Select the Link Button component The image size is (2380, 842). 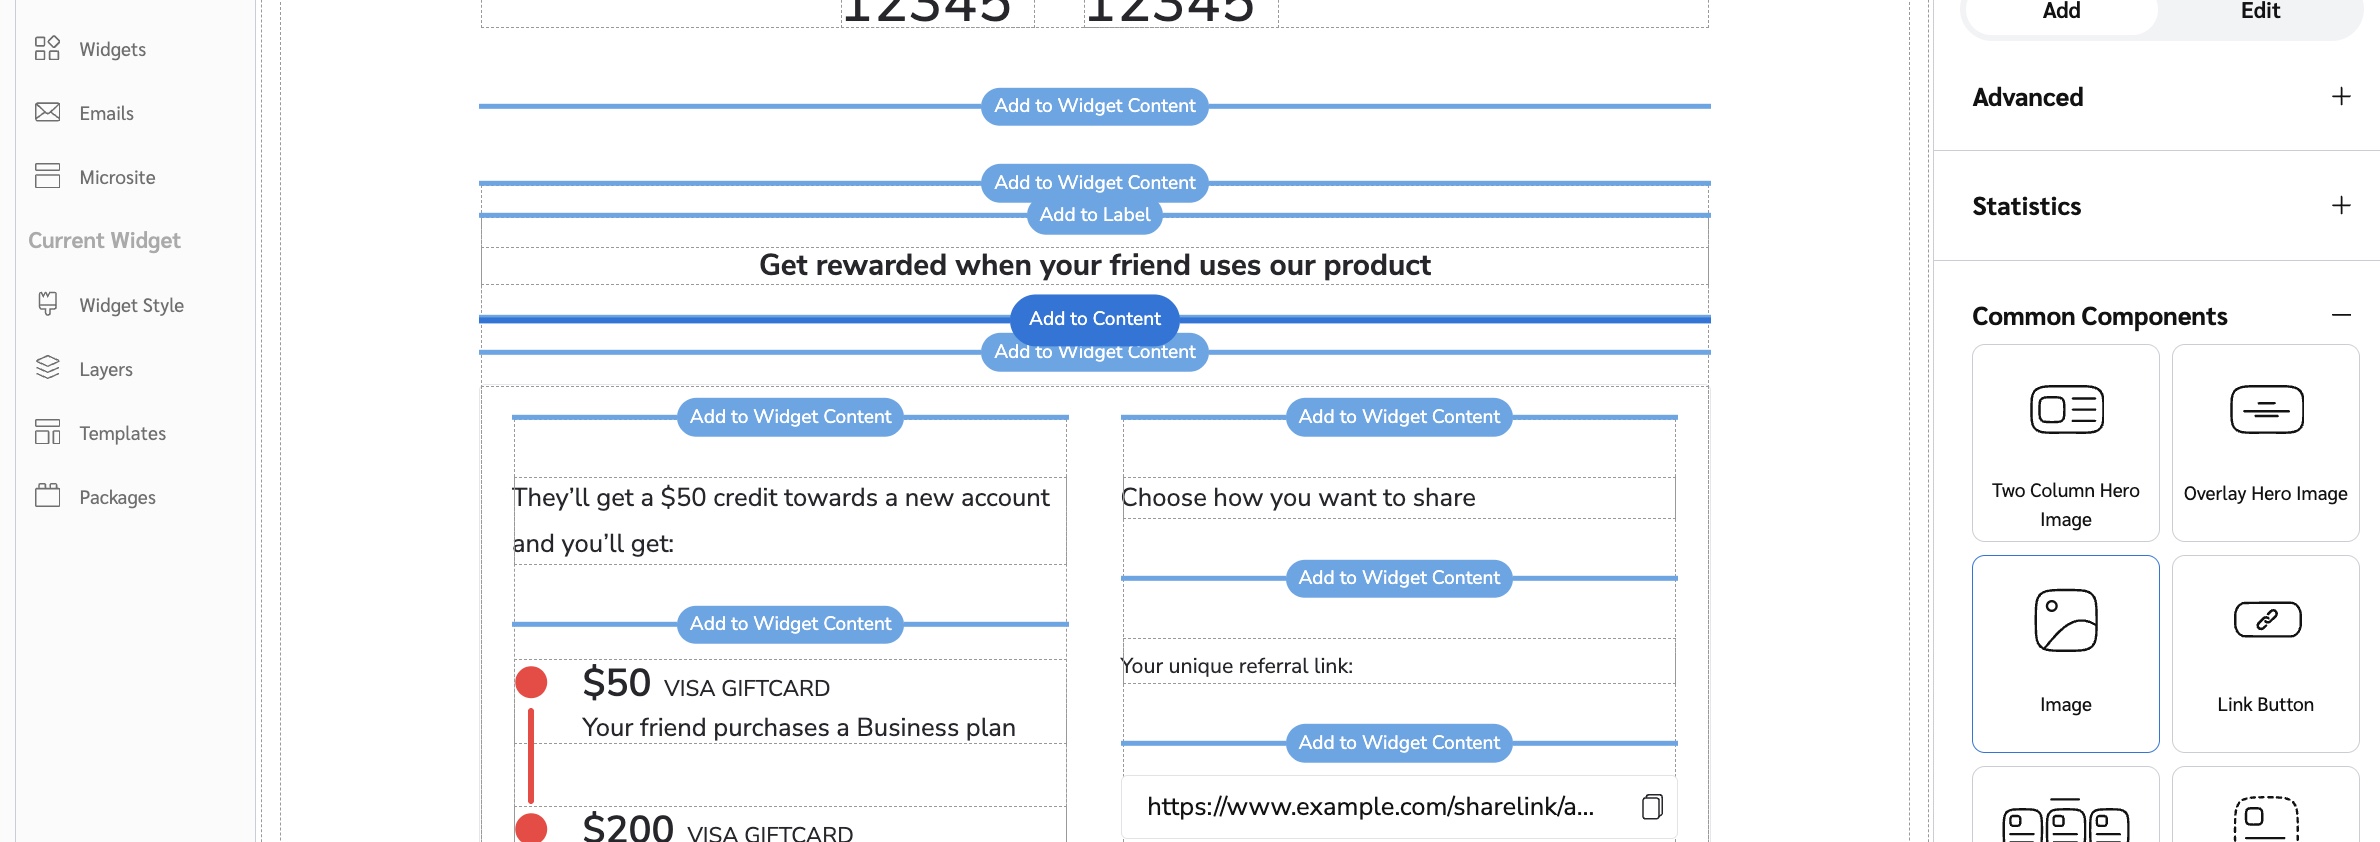coord(2265,653)
